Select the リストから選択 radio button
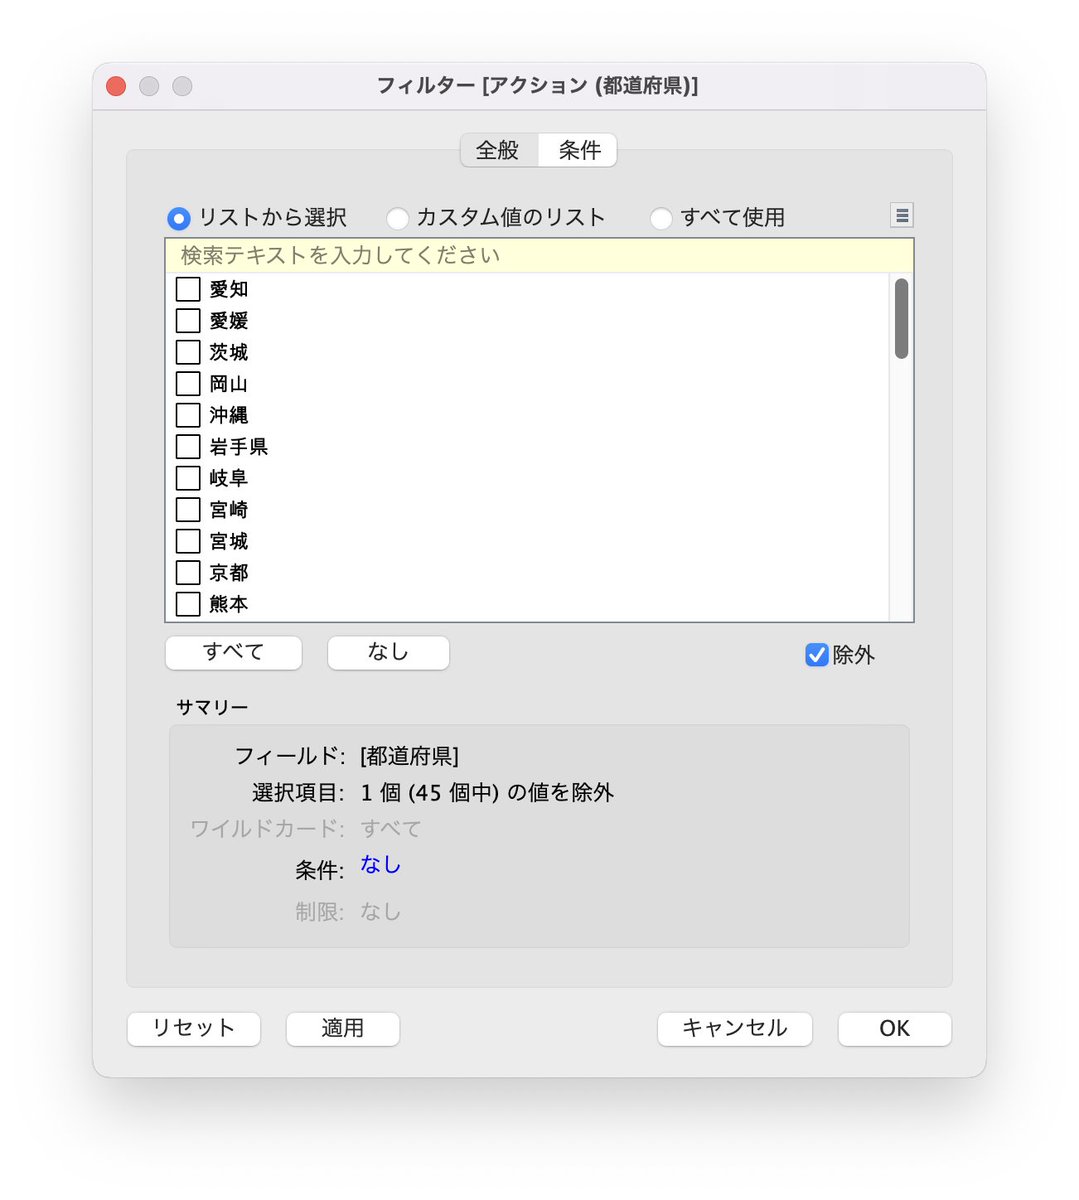Image resolution: width=1079 pixels, height=1200 pixels. [x=178, y=218]
